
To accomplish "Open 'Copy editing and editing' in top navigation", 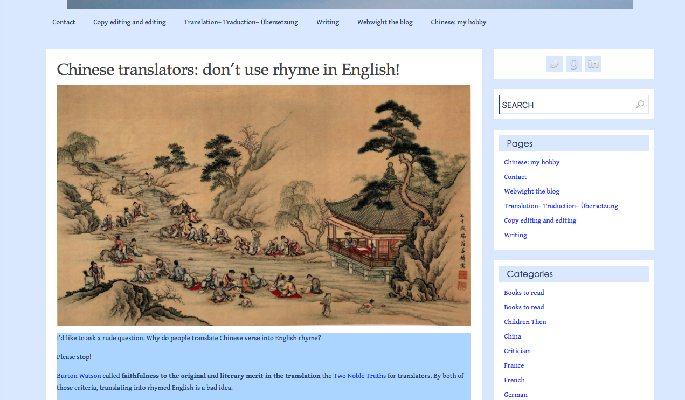I will pyautogui.click(x=129, y=22).
